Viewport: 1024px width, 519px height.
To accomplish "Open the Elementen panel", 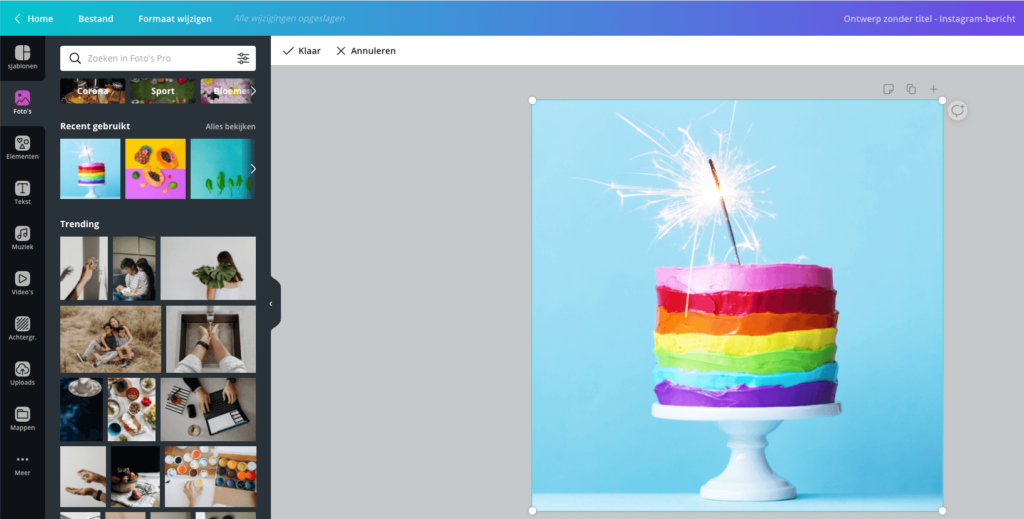I will 22,148.
